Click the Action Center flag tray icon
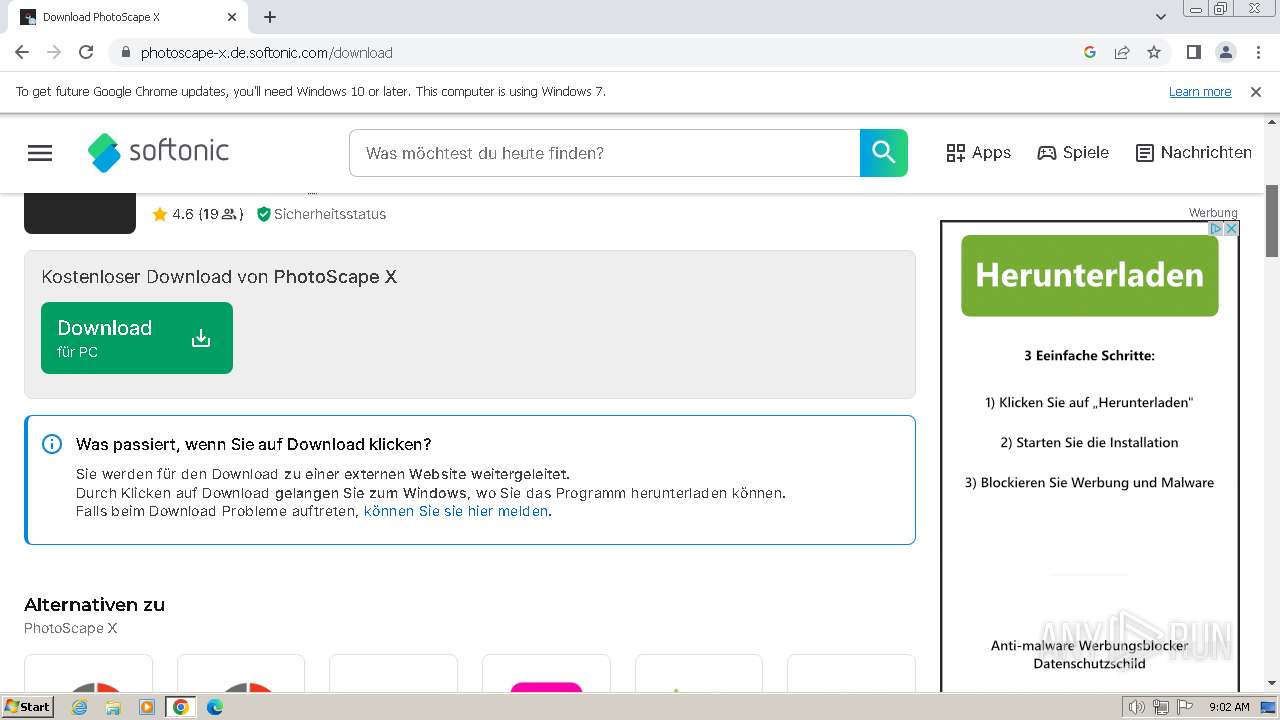1280x720 pixels. click(x=1183, y=707)
